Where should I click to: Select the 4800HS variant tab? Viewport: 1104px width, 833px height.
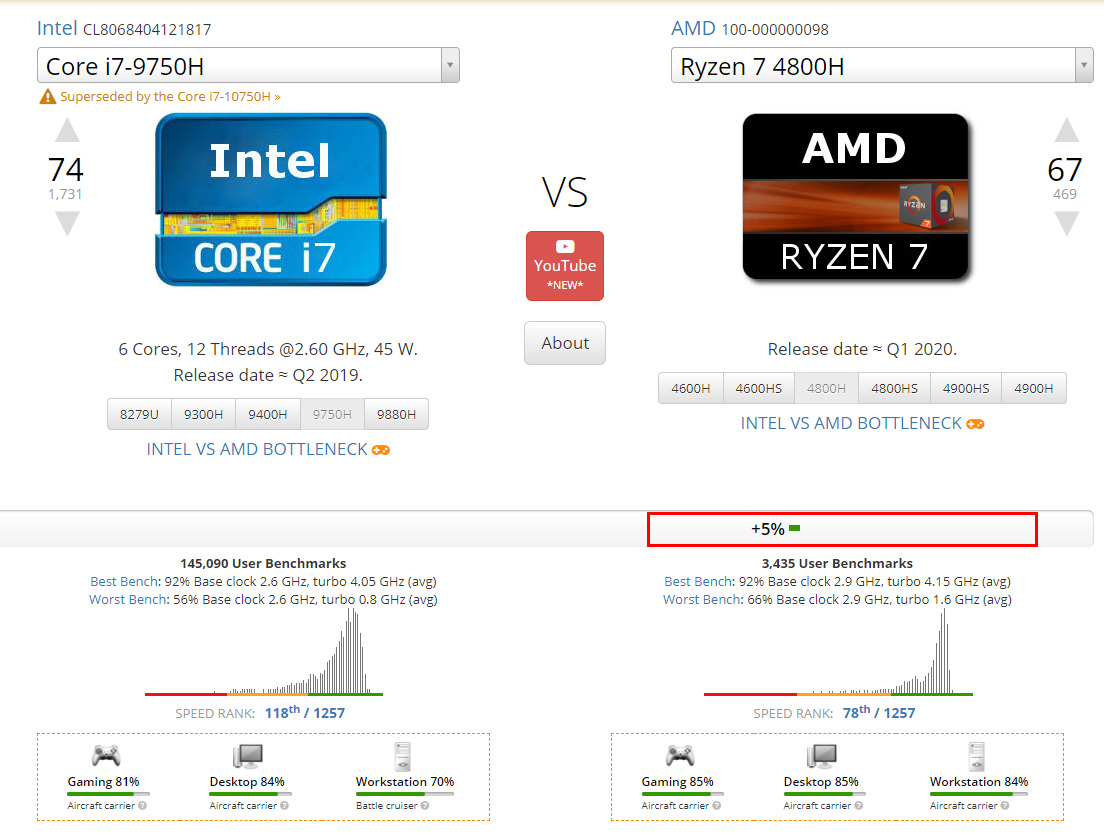pyautogui.click(x=894, y=388)
